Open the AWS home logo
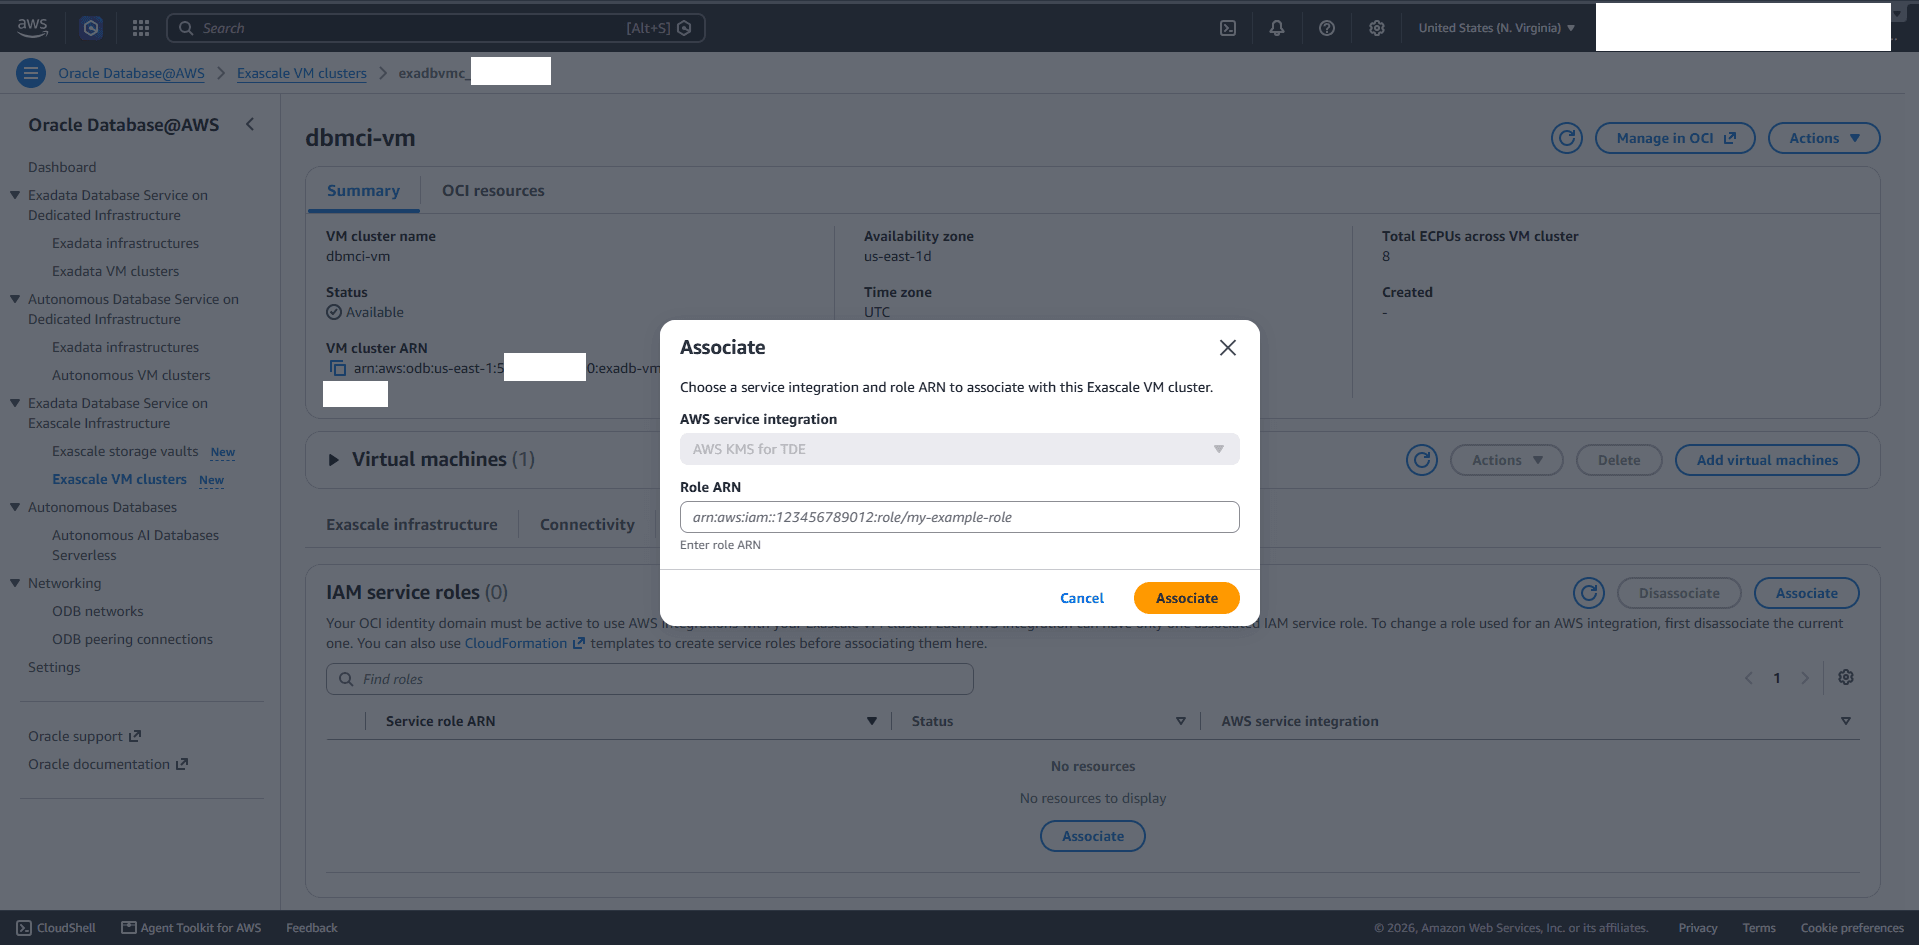Viewport: 1919px width, 945px height. [32, 28]
